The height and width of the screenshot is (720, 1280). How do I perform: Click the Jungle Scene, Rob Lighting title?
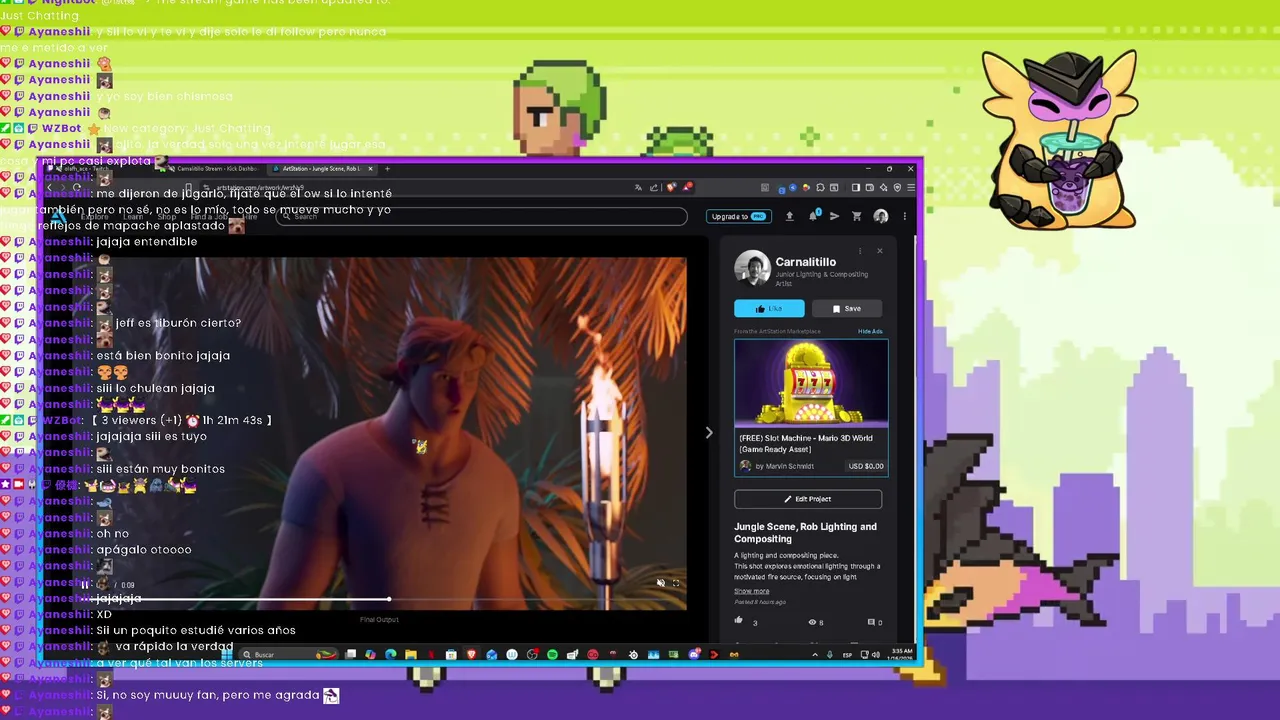point(805,532)
